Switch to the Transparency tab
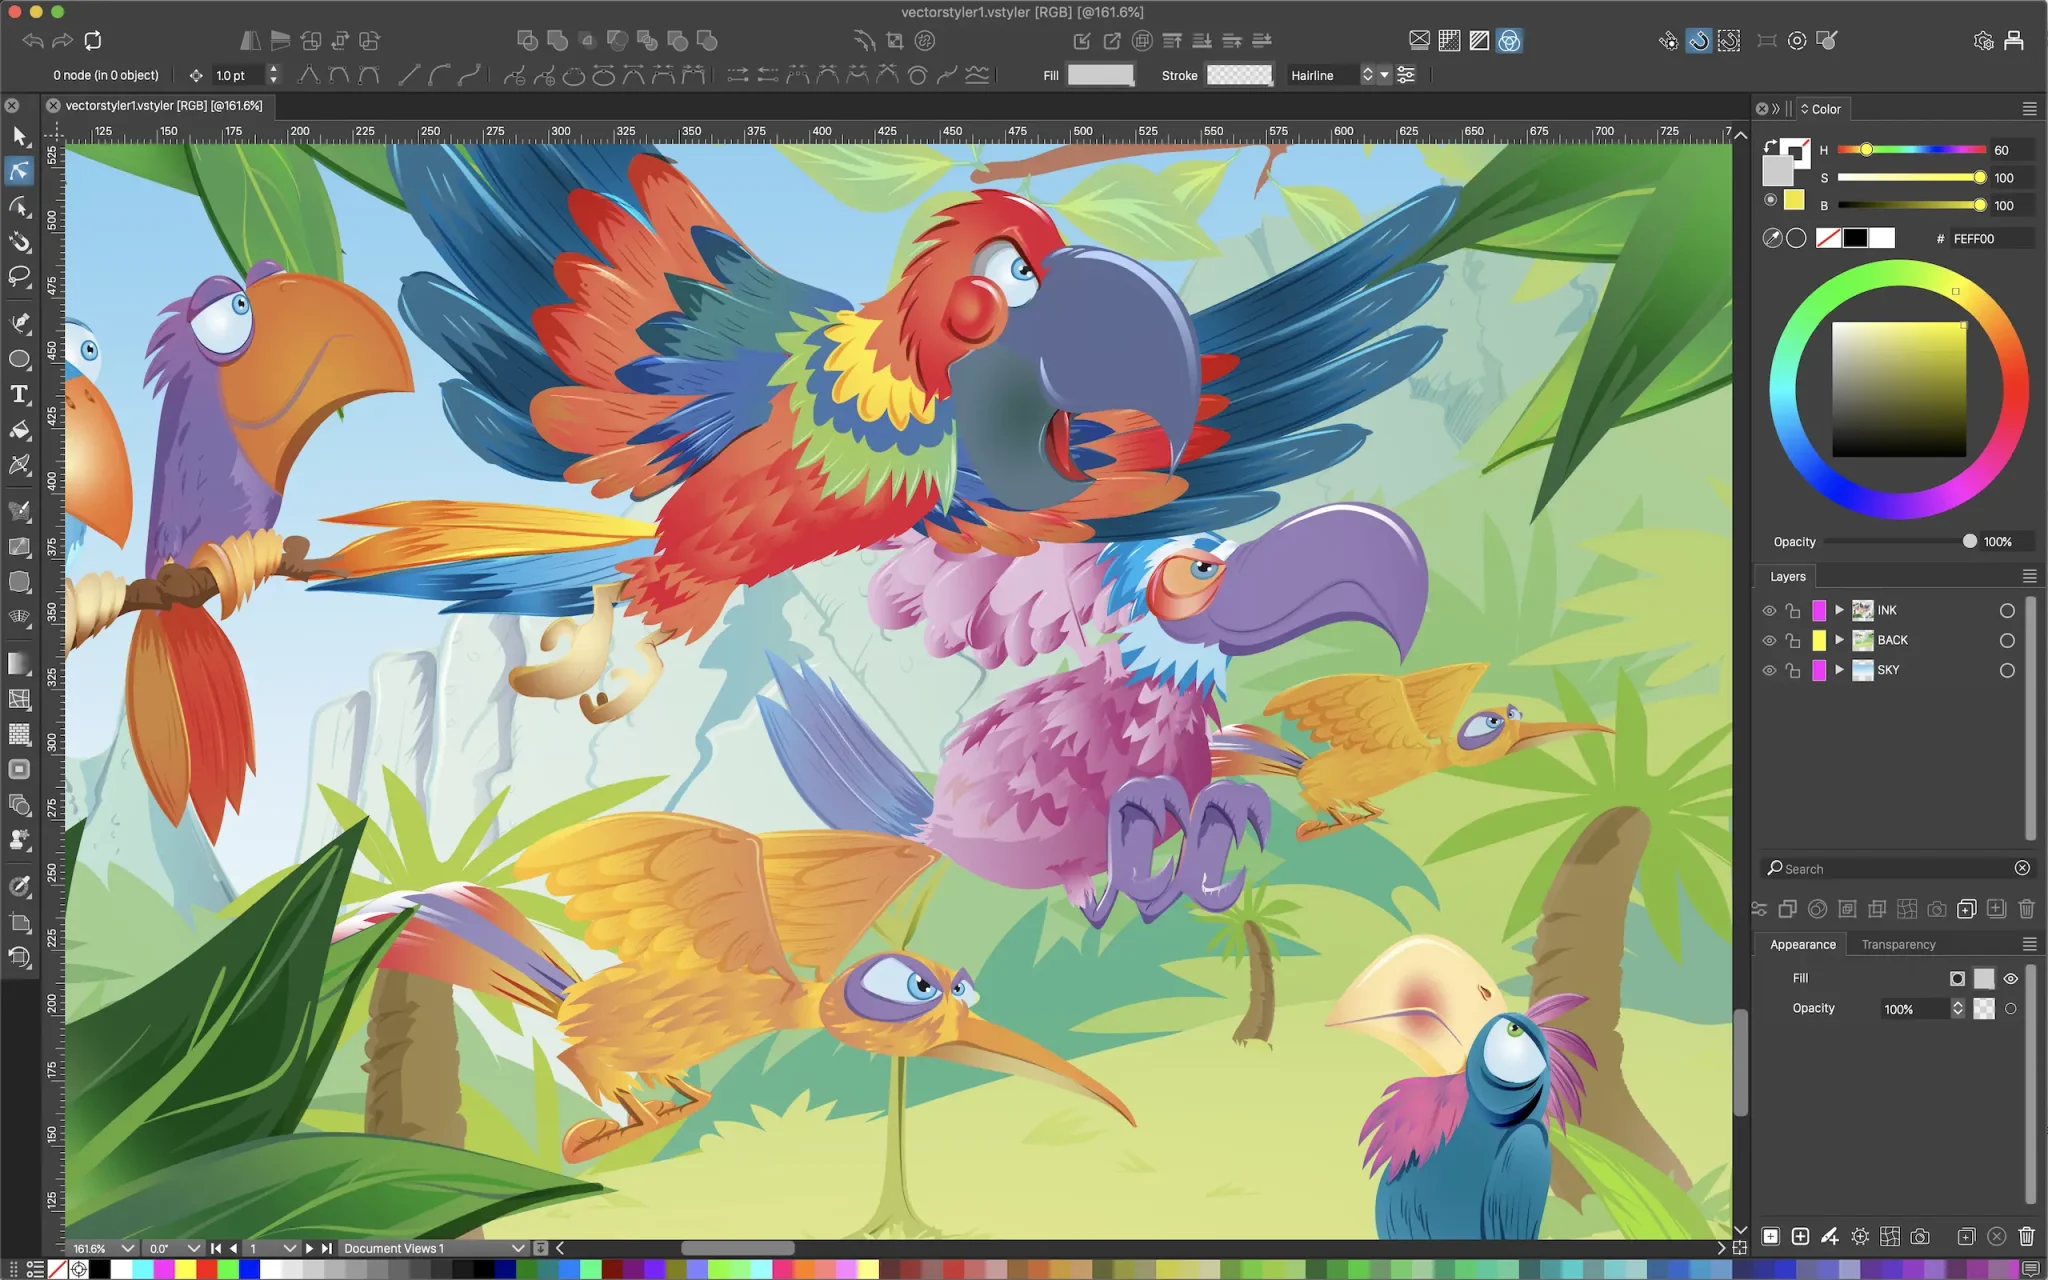 (1898, 944)
